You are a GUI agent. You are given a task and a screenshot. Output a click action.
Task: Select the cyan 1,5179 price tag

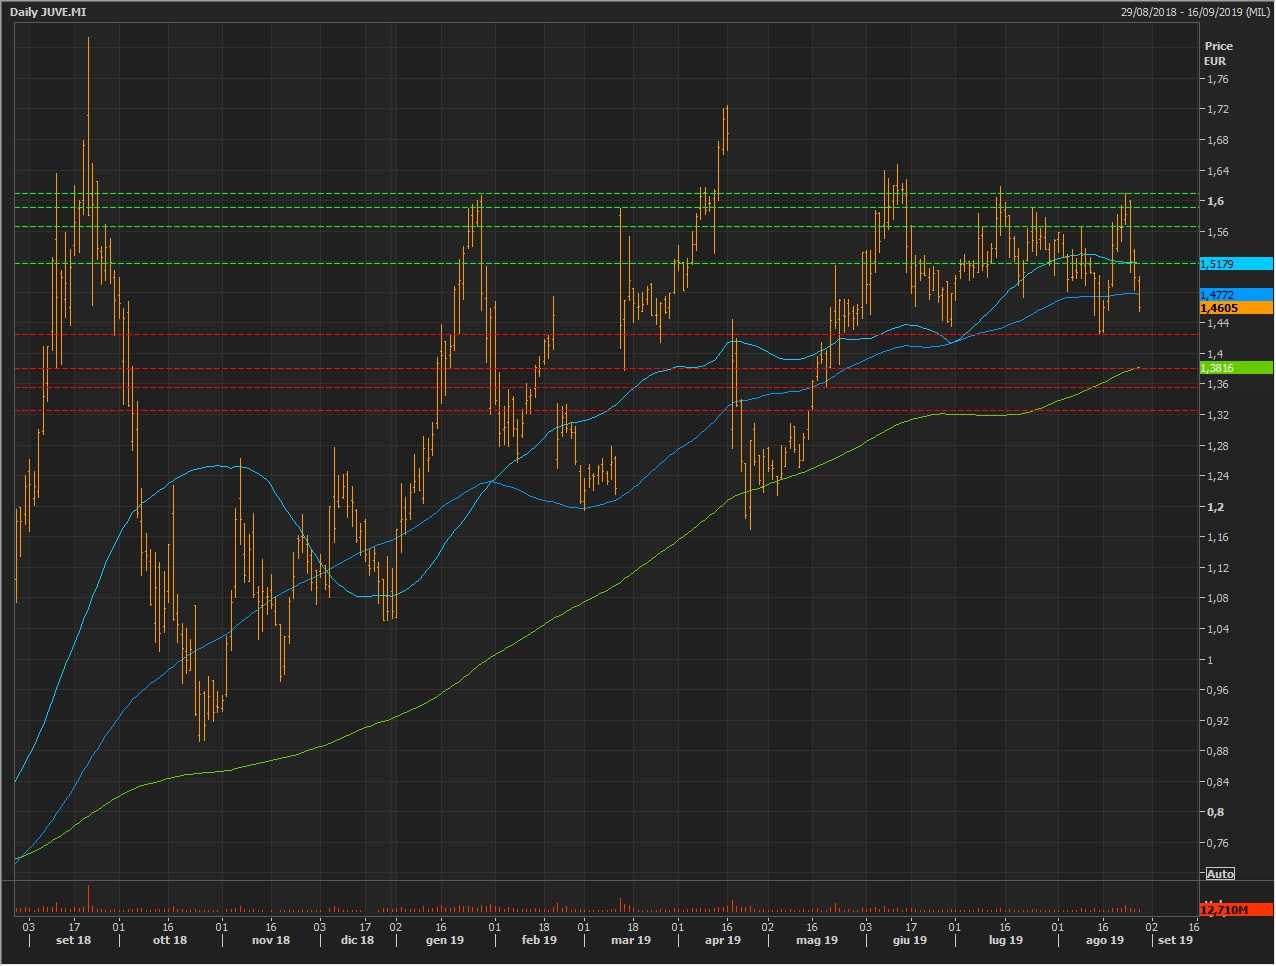(1235, 264)
